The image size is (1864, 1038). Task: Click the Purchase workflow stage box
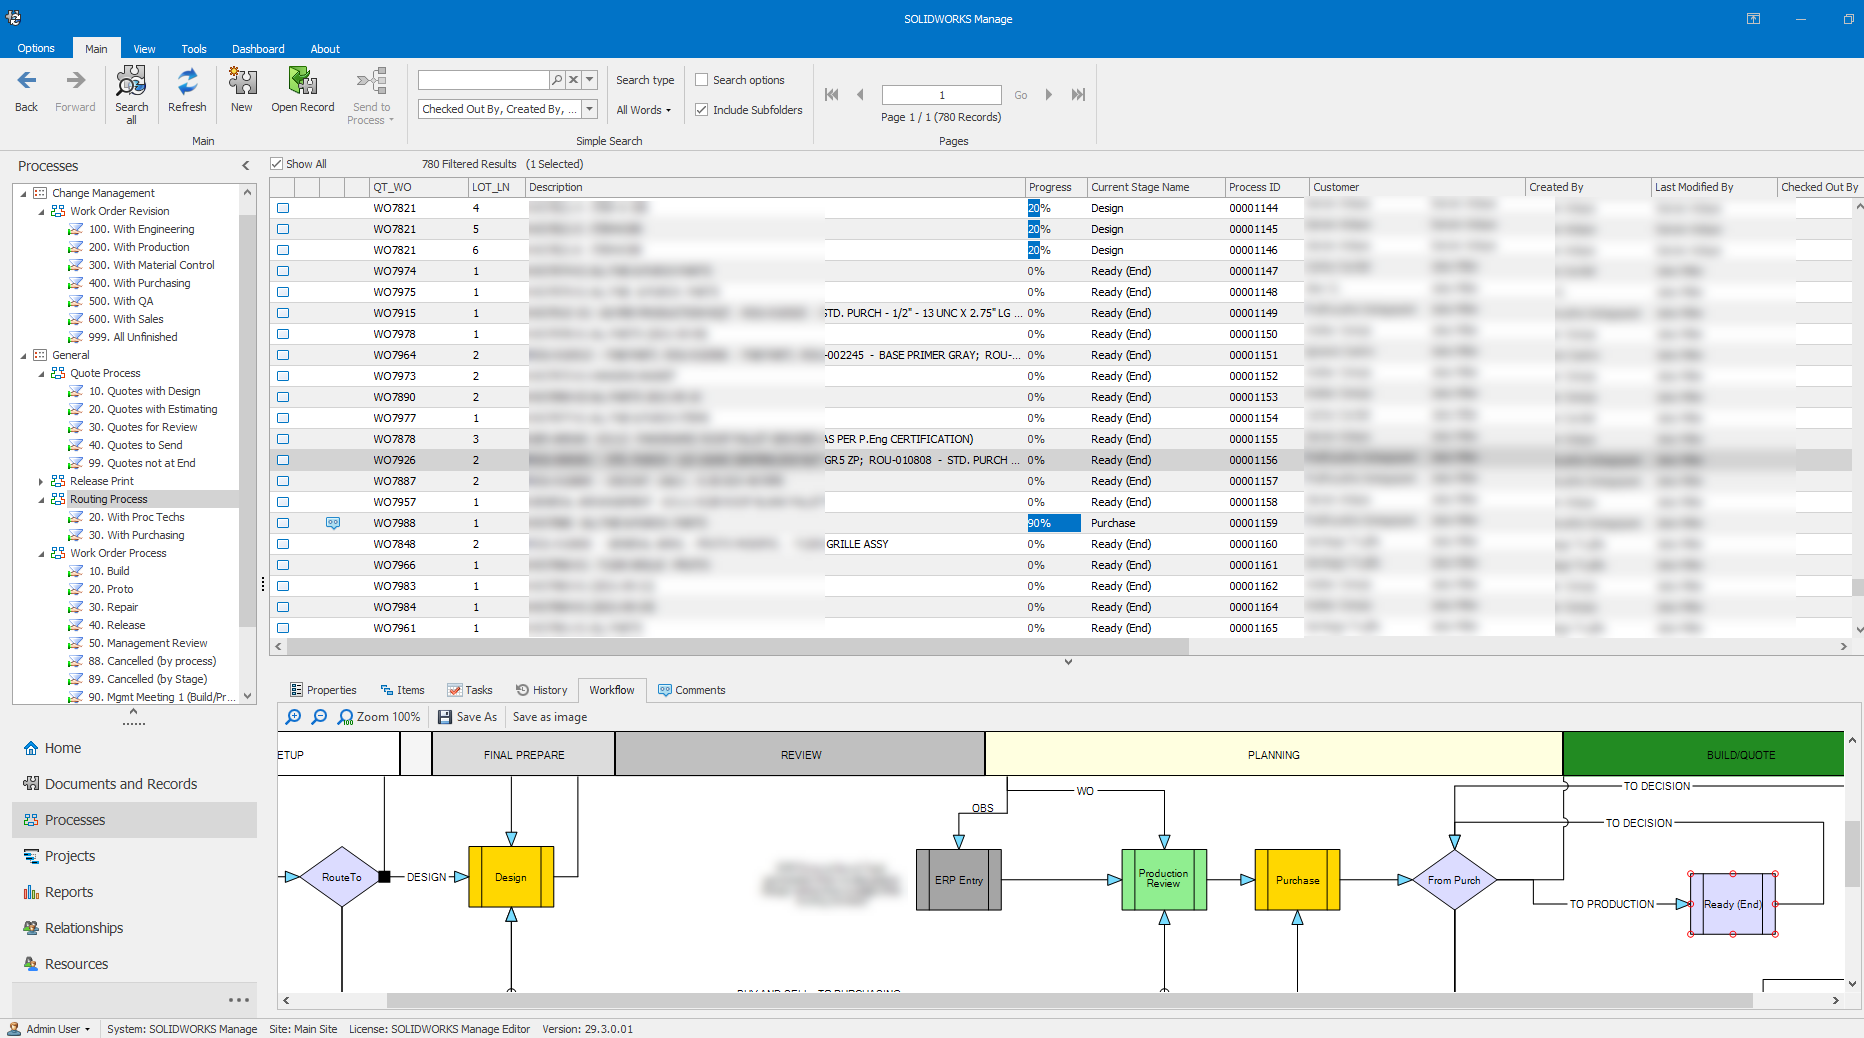(x=1297, y=880)
